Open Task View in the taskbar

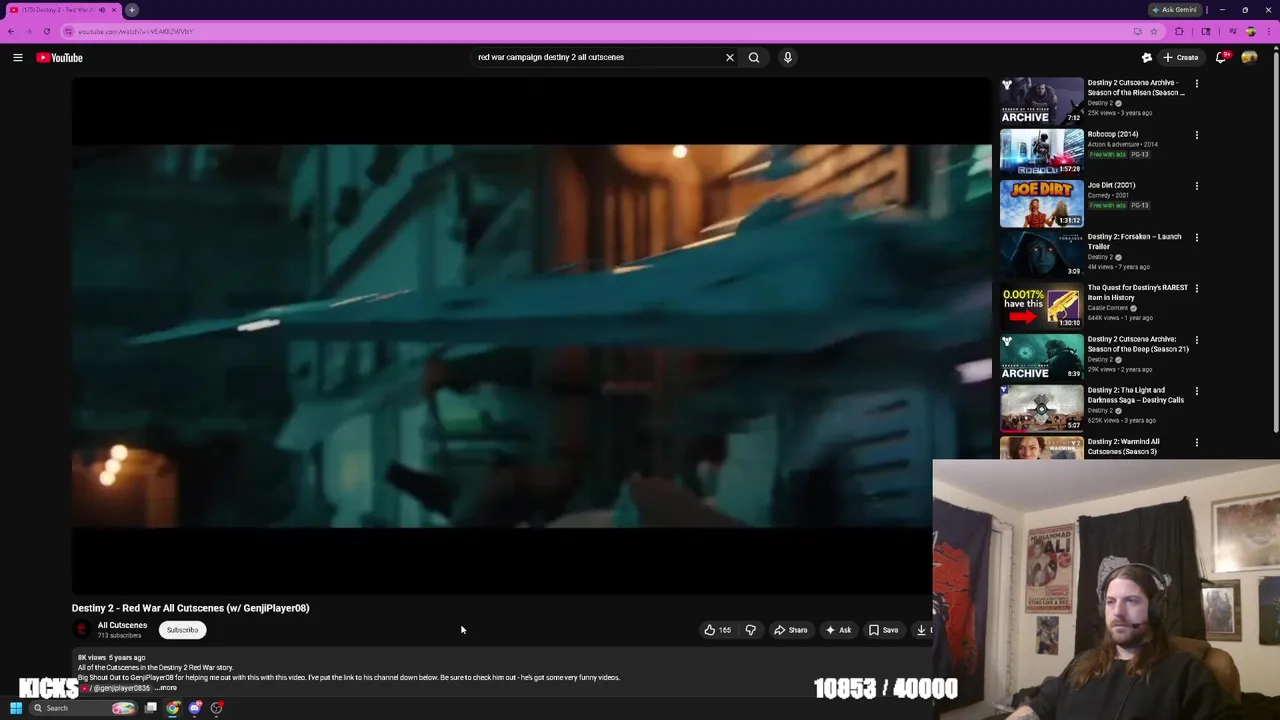click(151, 708)
